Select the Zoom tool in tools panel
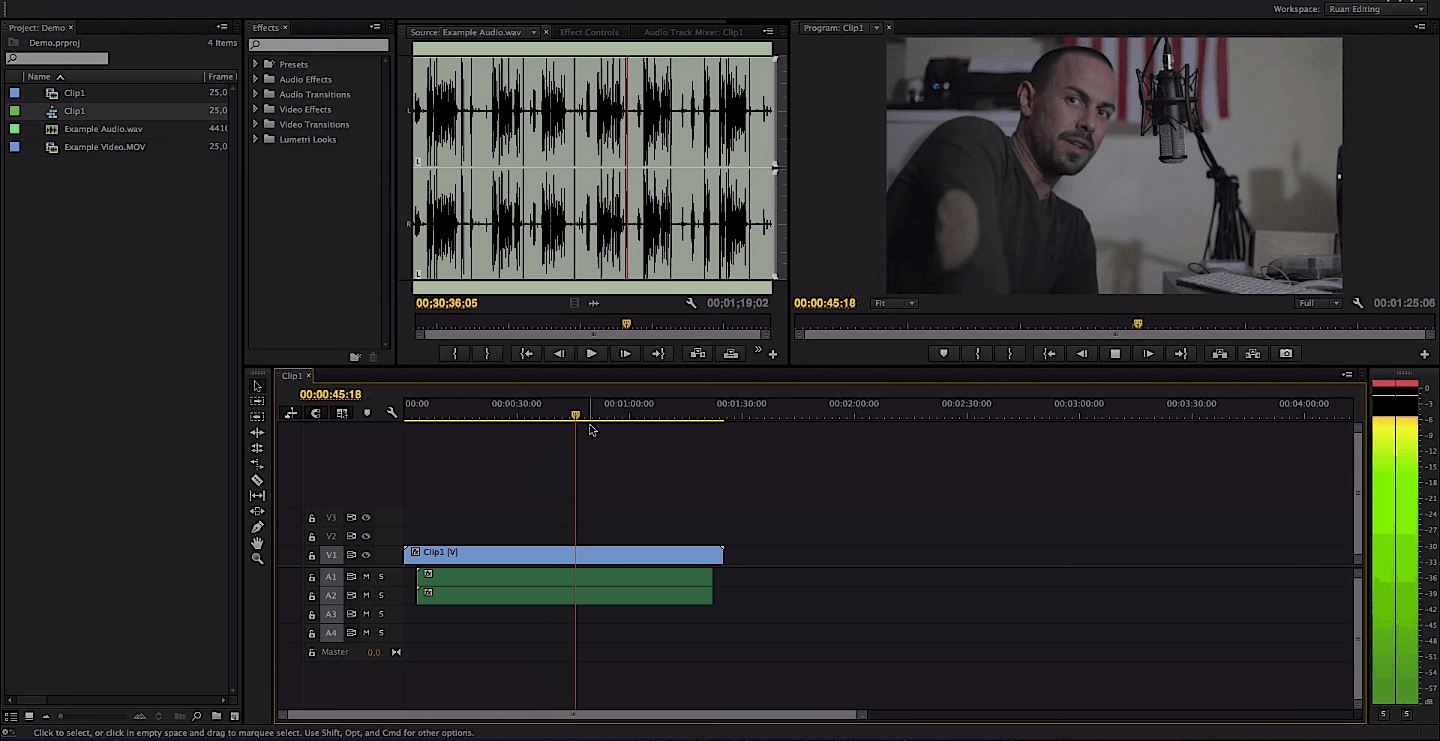The width and height of the screenshot is (1440, 741). [257, 559]
